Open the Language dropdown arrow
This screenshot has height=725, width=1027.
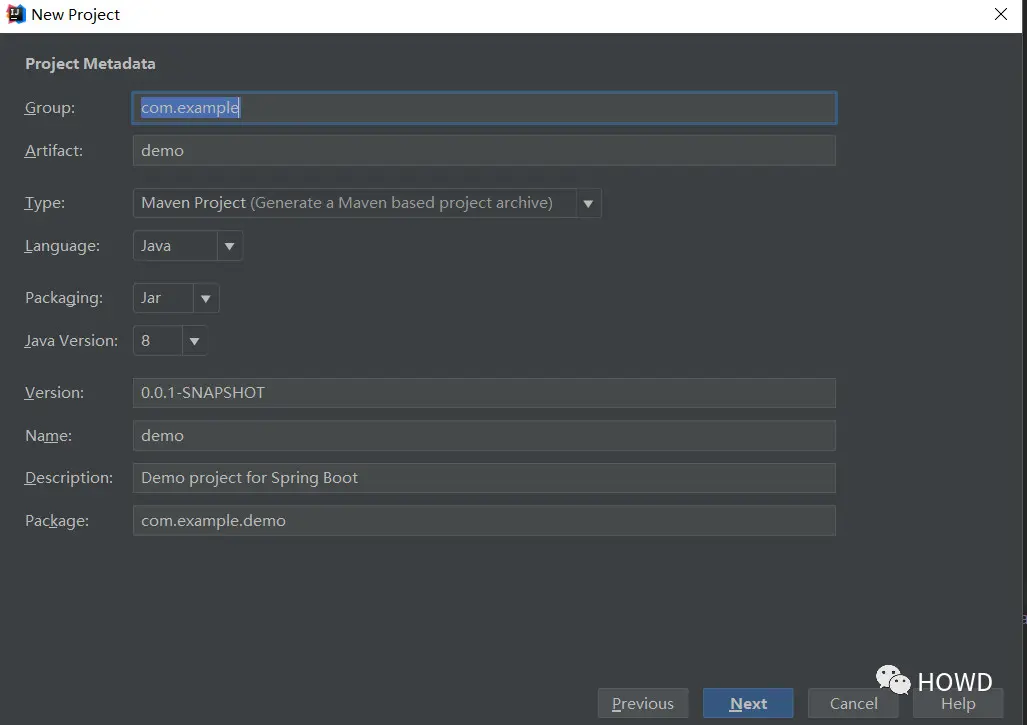click(x=229, y=246)
